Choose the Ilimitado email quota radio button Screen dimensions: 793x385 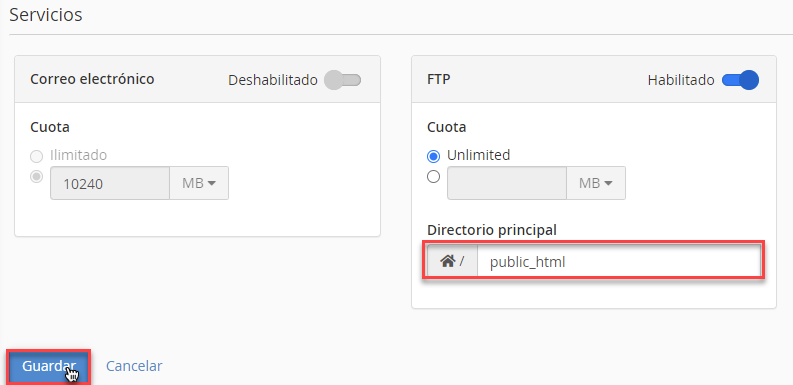pos(36,157)
